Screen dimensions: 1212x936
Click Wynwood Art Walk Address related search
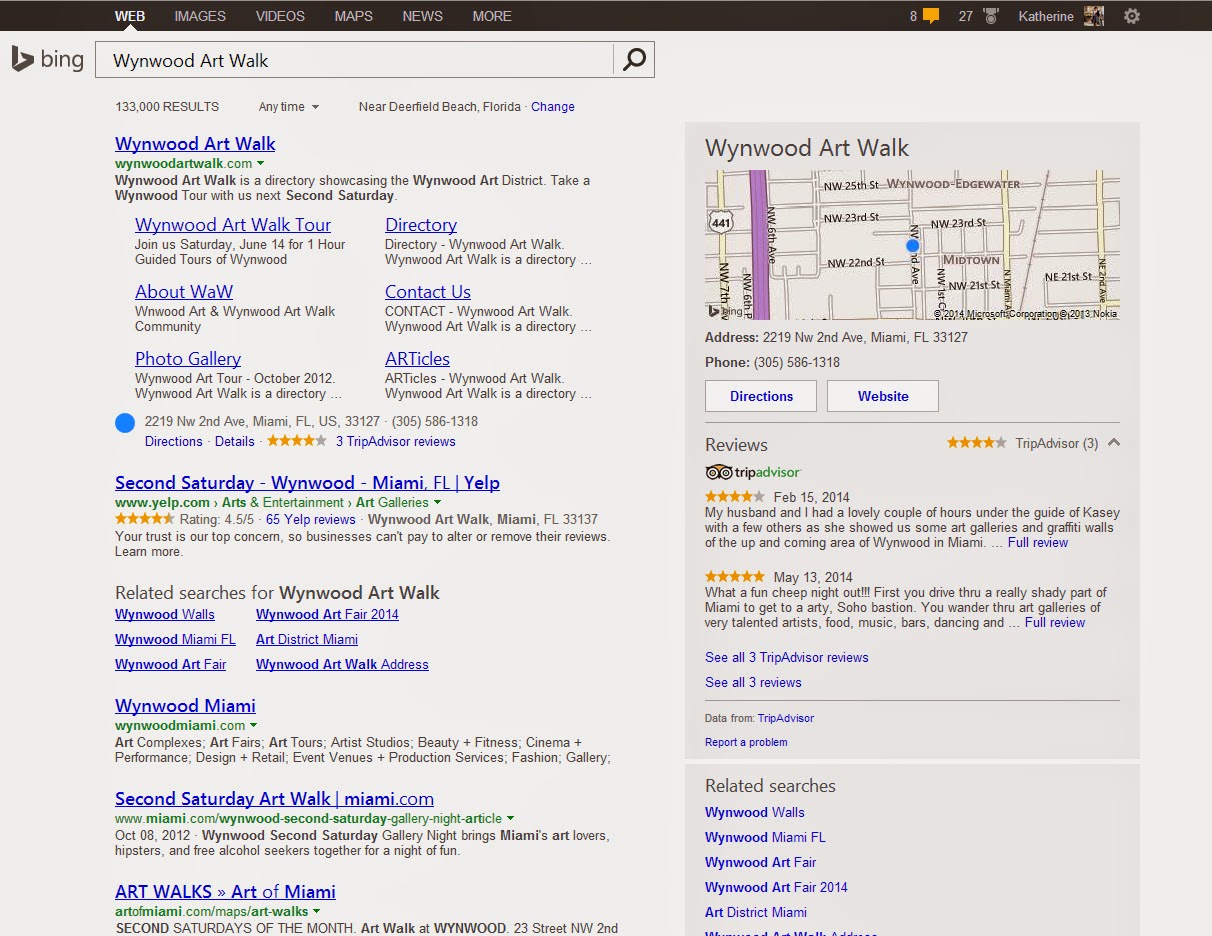pyautogui.click(x=342, y=665)
